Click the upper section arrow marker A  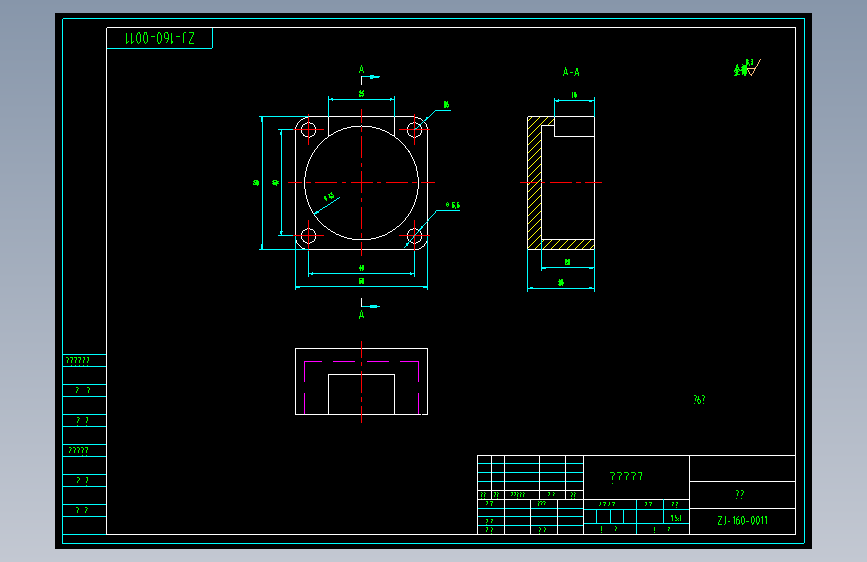click(x=368, y=75)
